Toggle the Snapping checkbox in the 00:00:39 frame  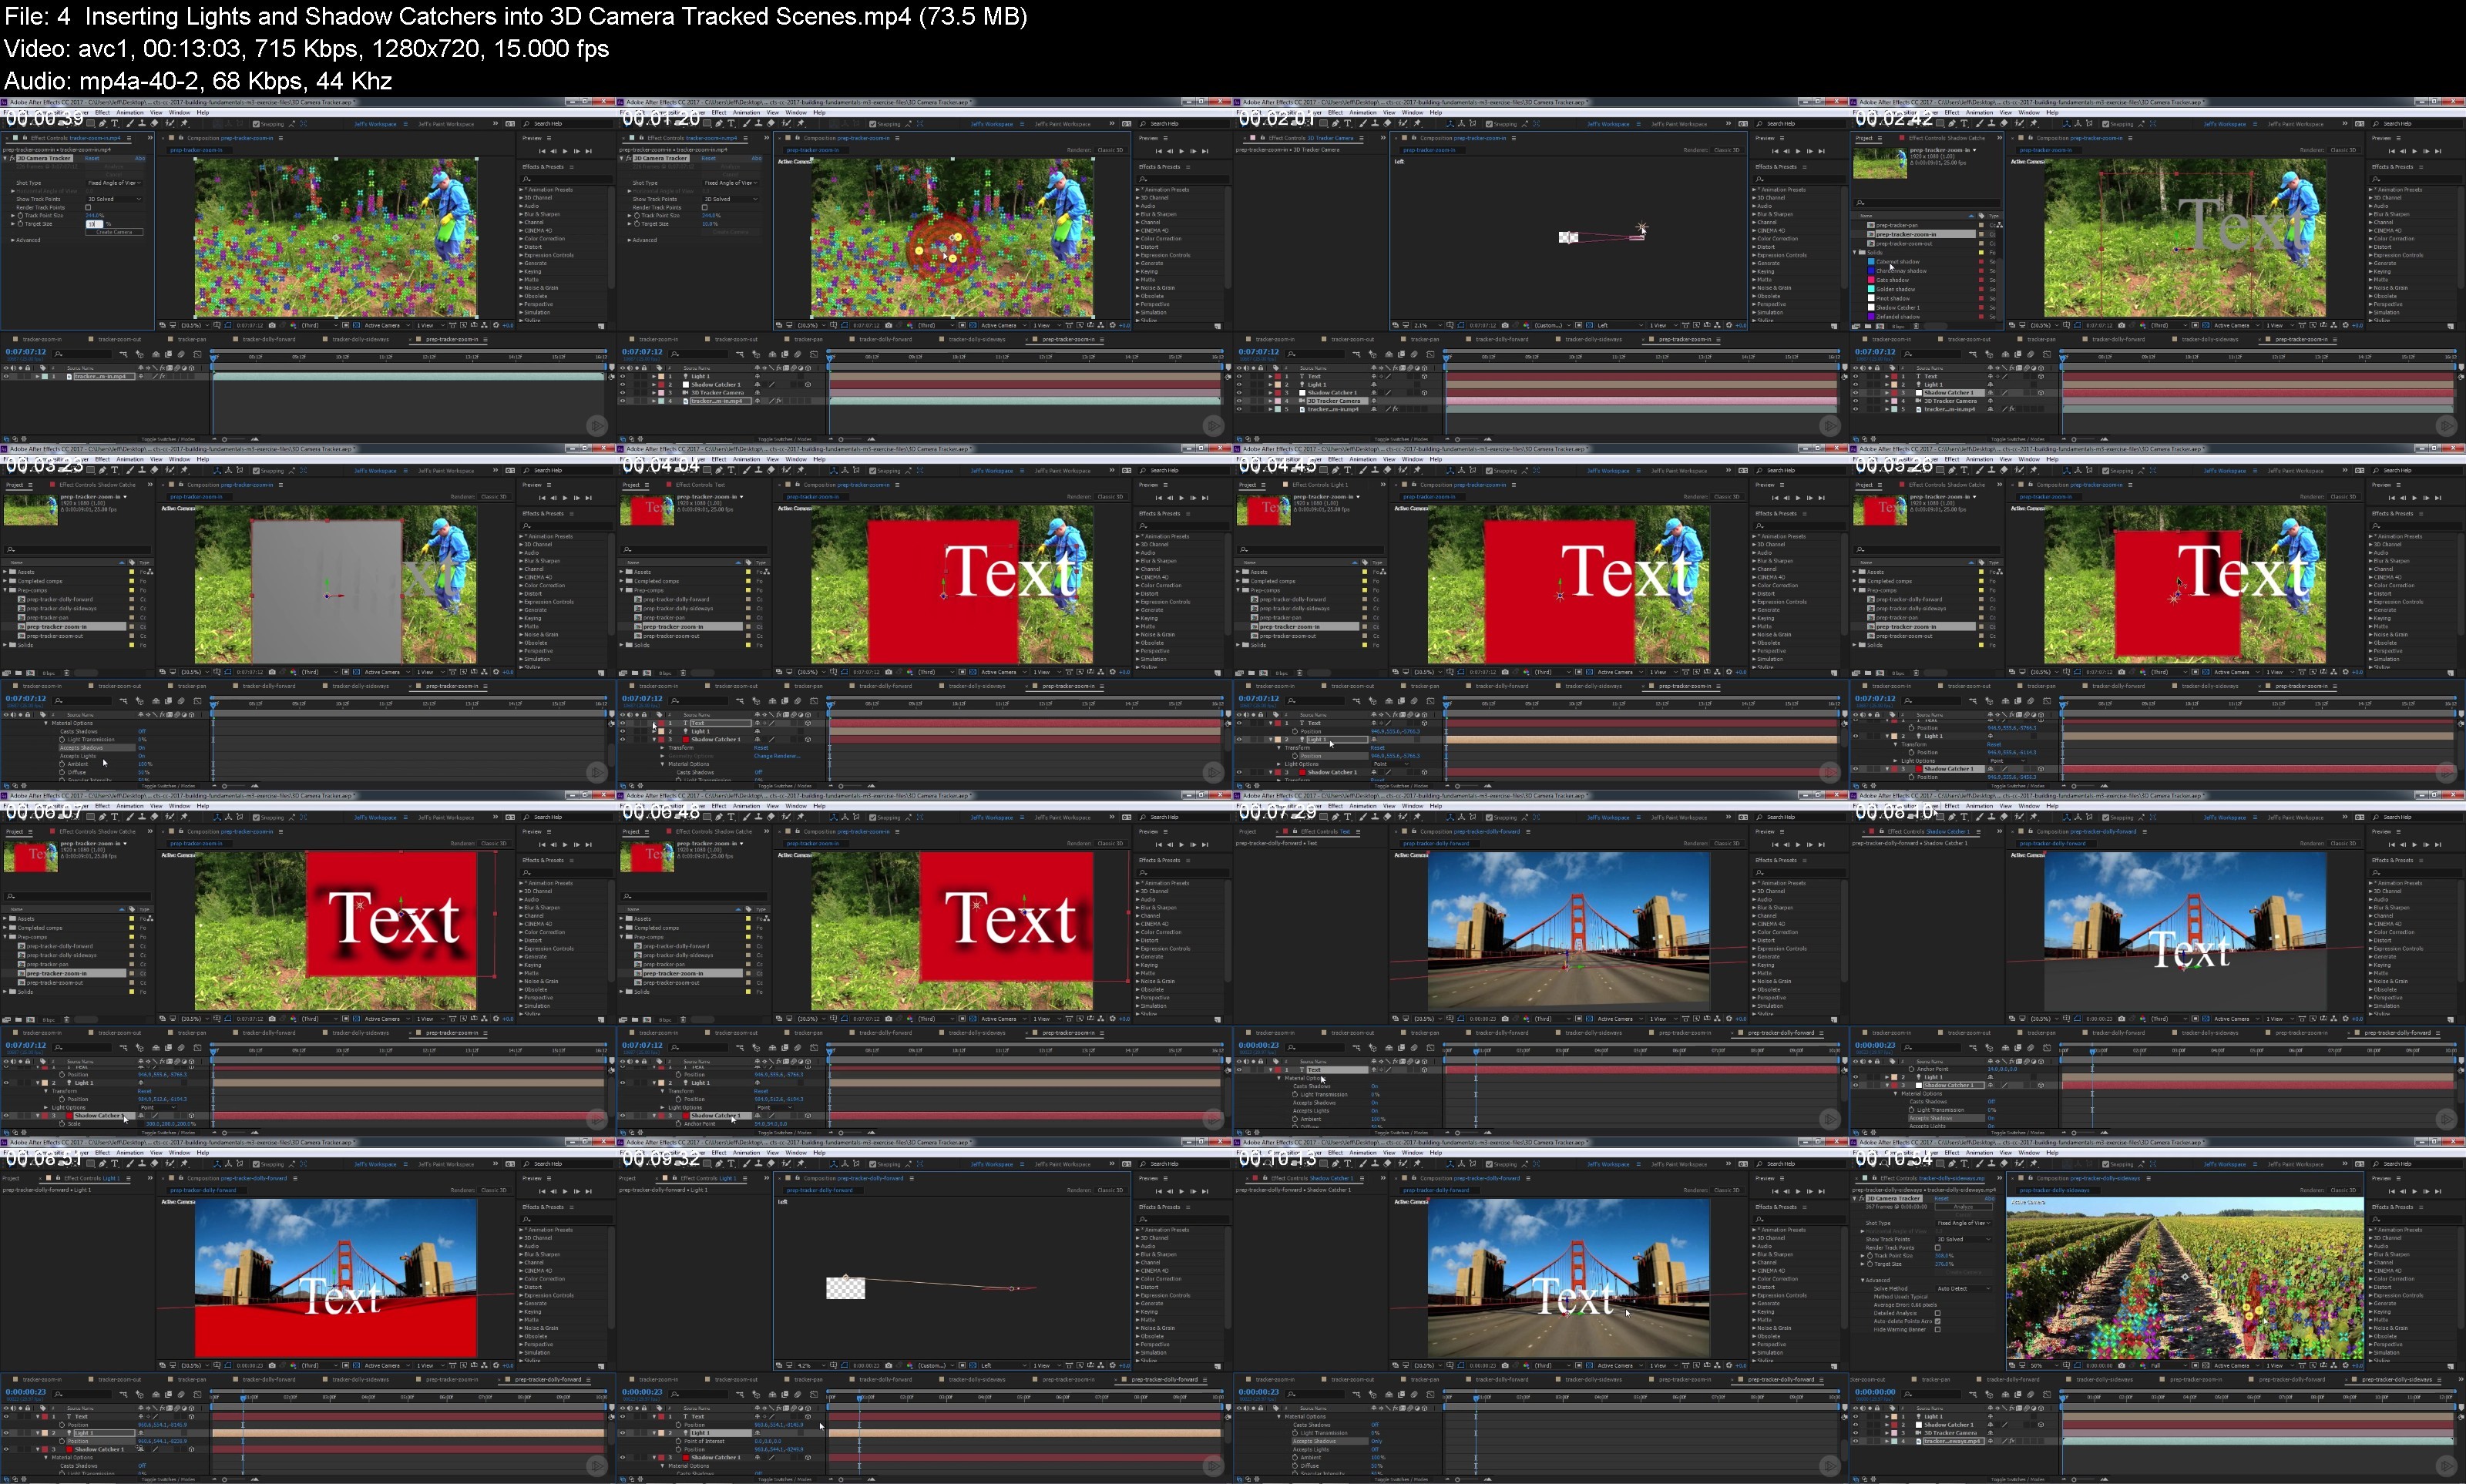(256, 124)
